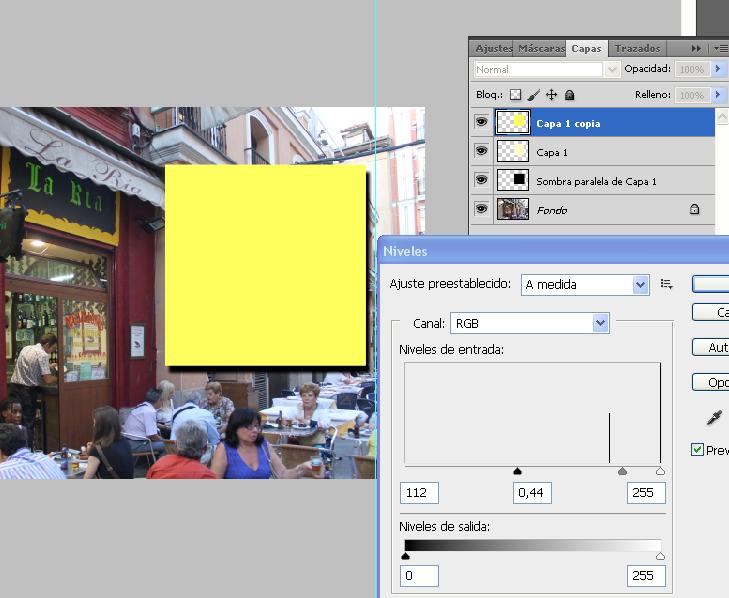The width and height of the screenshot is (729, 598).
Task: Switch to the Trazados tab
Action: 637,48
